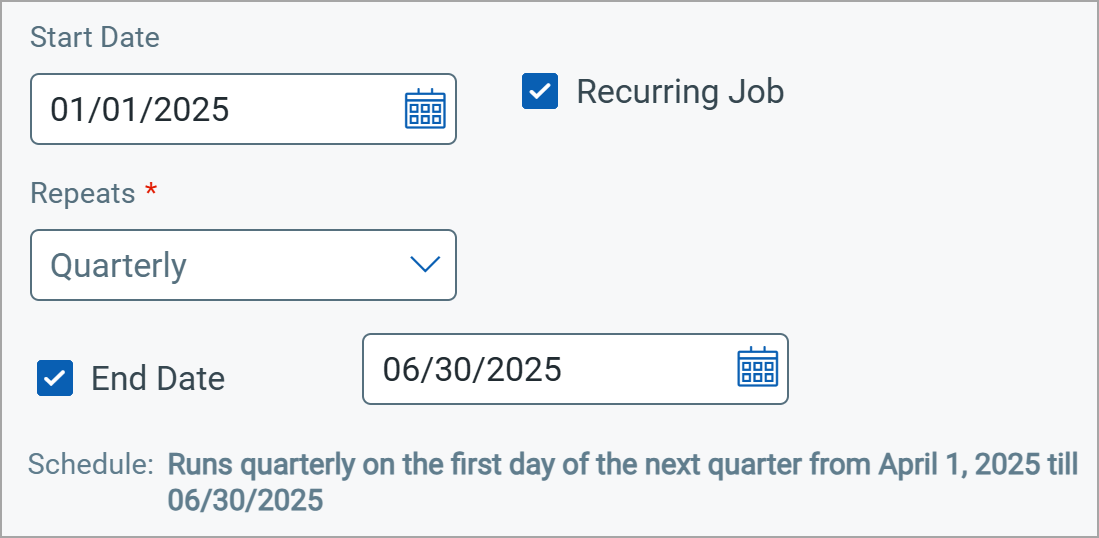Click into the End Date field 06/30/2025
The width and height of the screenshot is (1099, 538).
tap(575, 369)
